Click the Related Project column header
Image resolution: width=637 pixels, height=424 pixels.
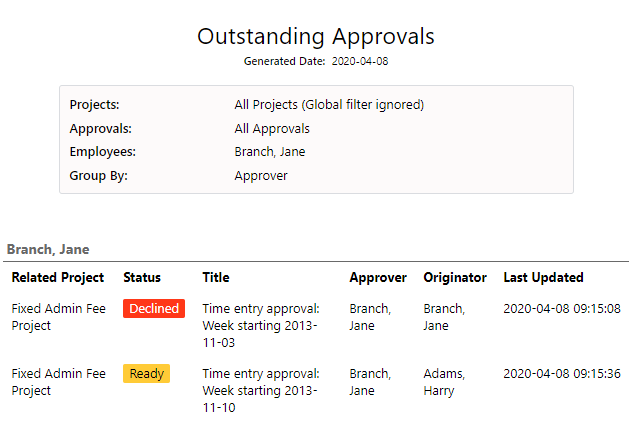[x=58, y=277]
